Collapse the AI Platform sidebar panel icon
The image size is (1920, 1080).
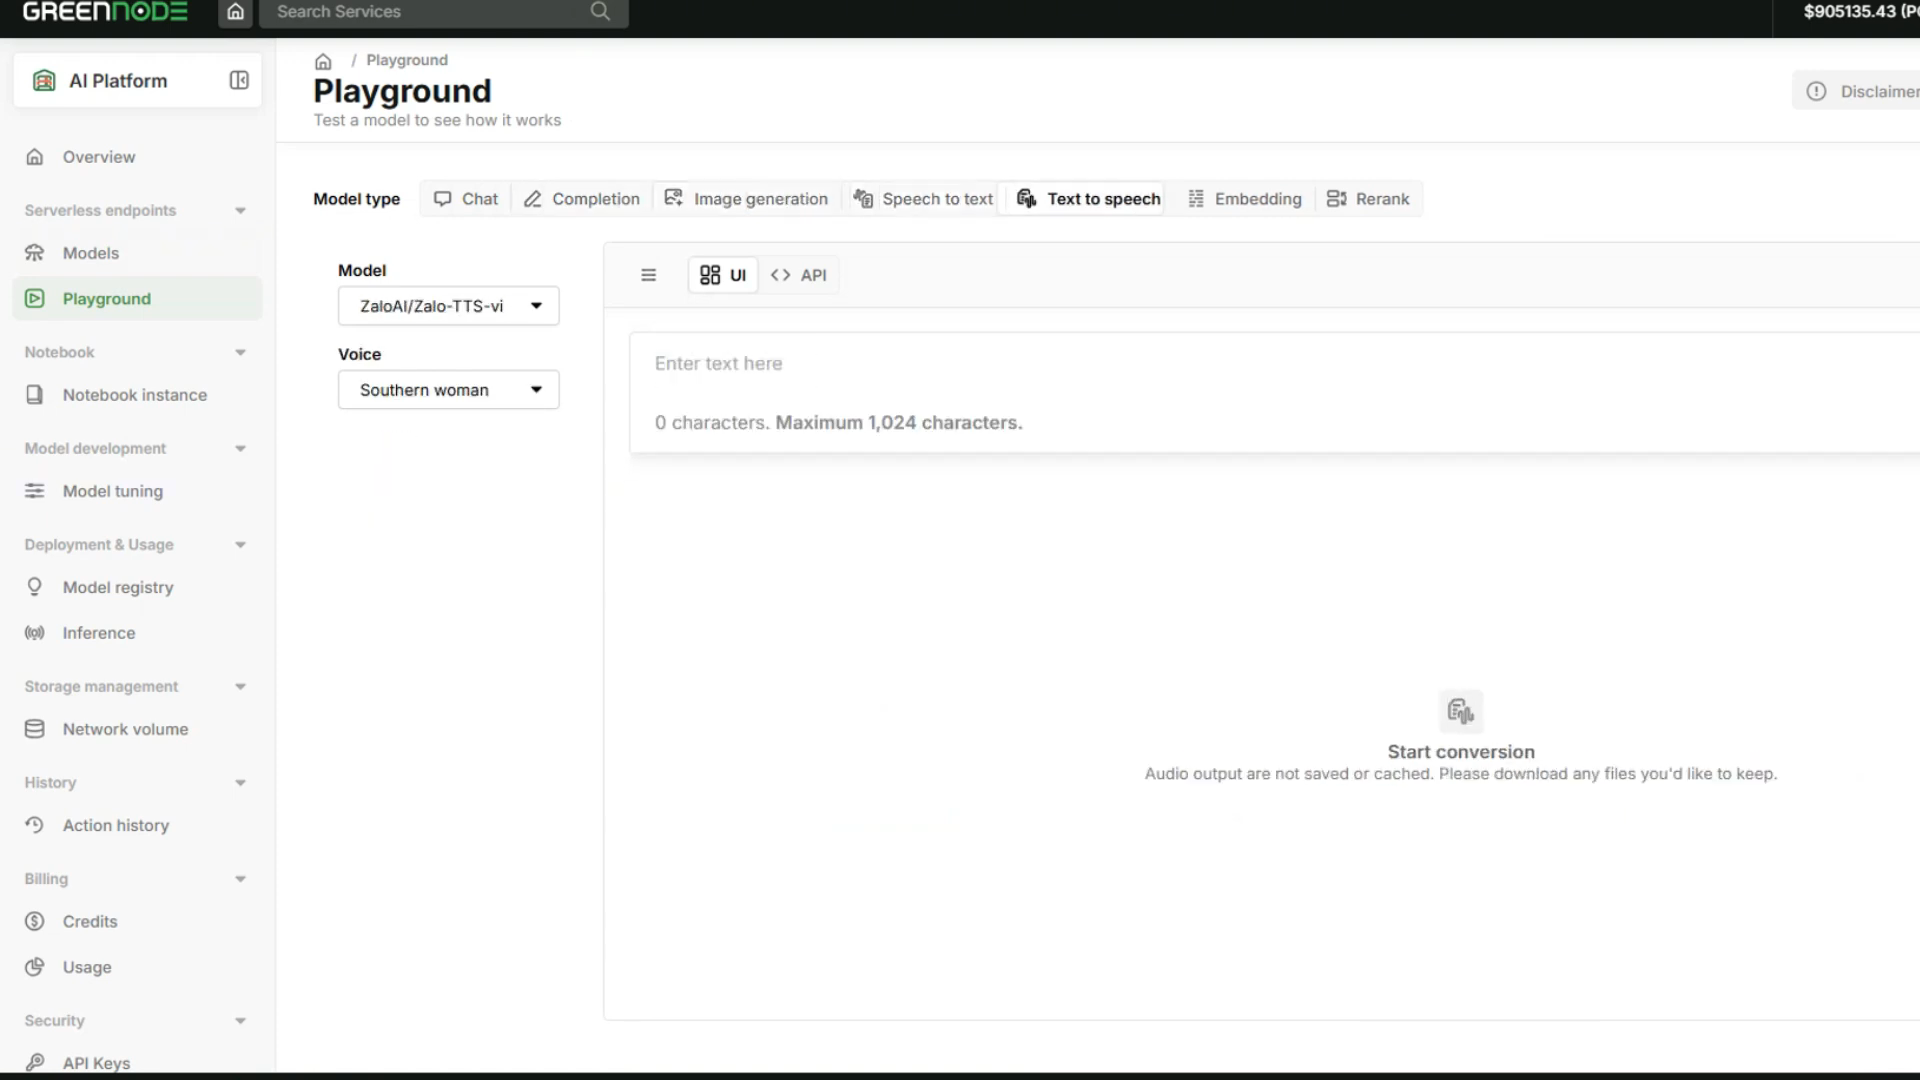pos(239,80)
